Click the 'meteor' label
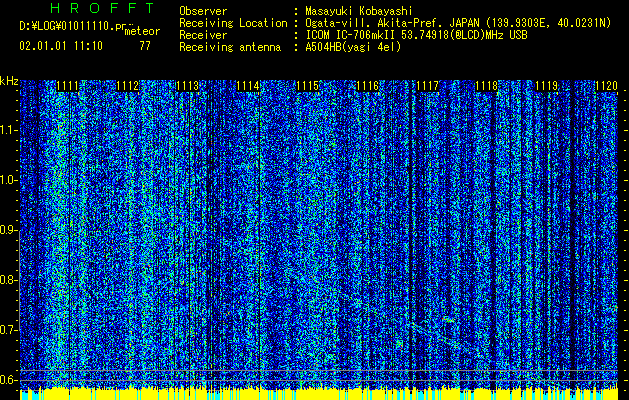 (x=142, y=31)
